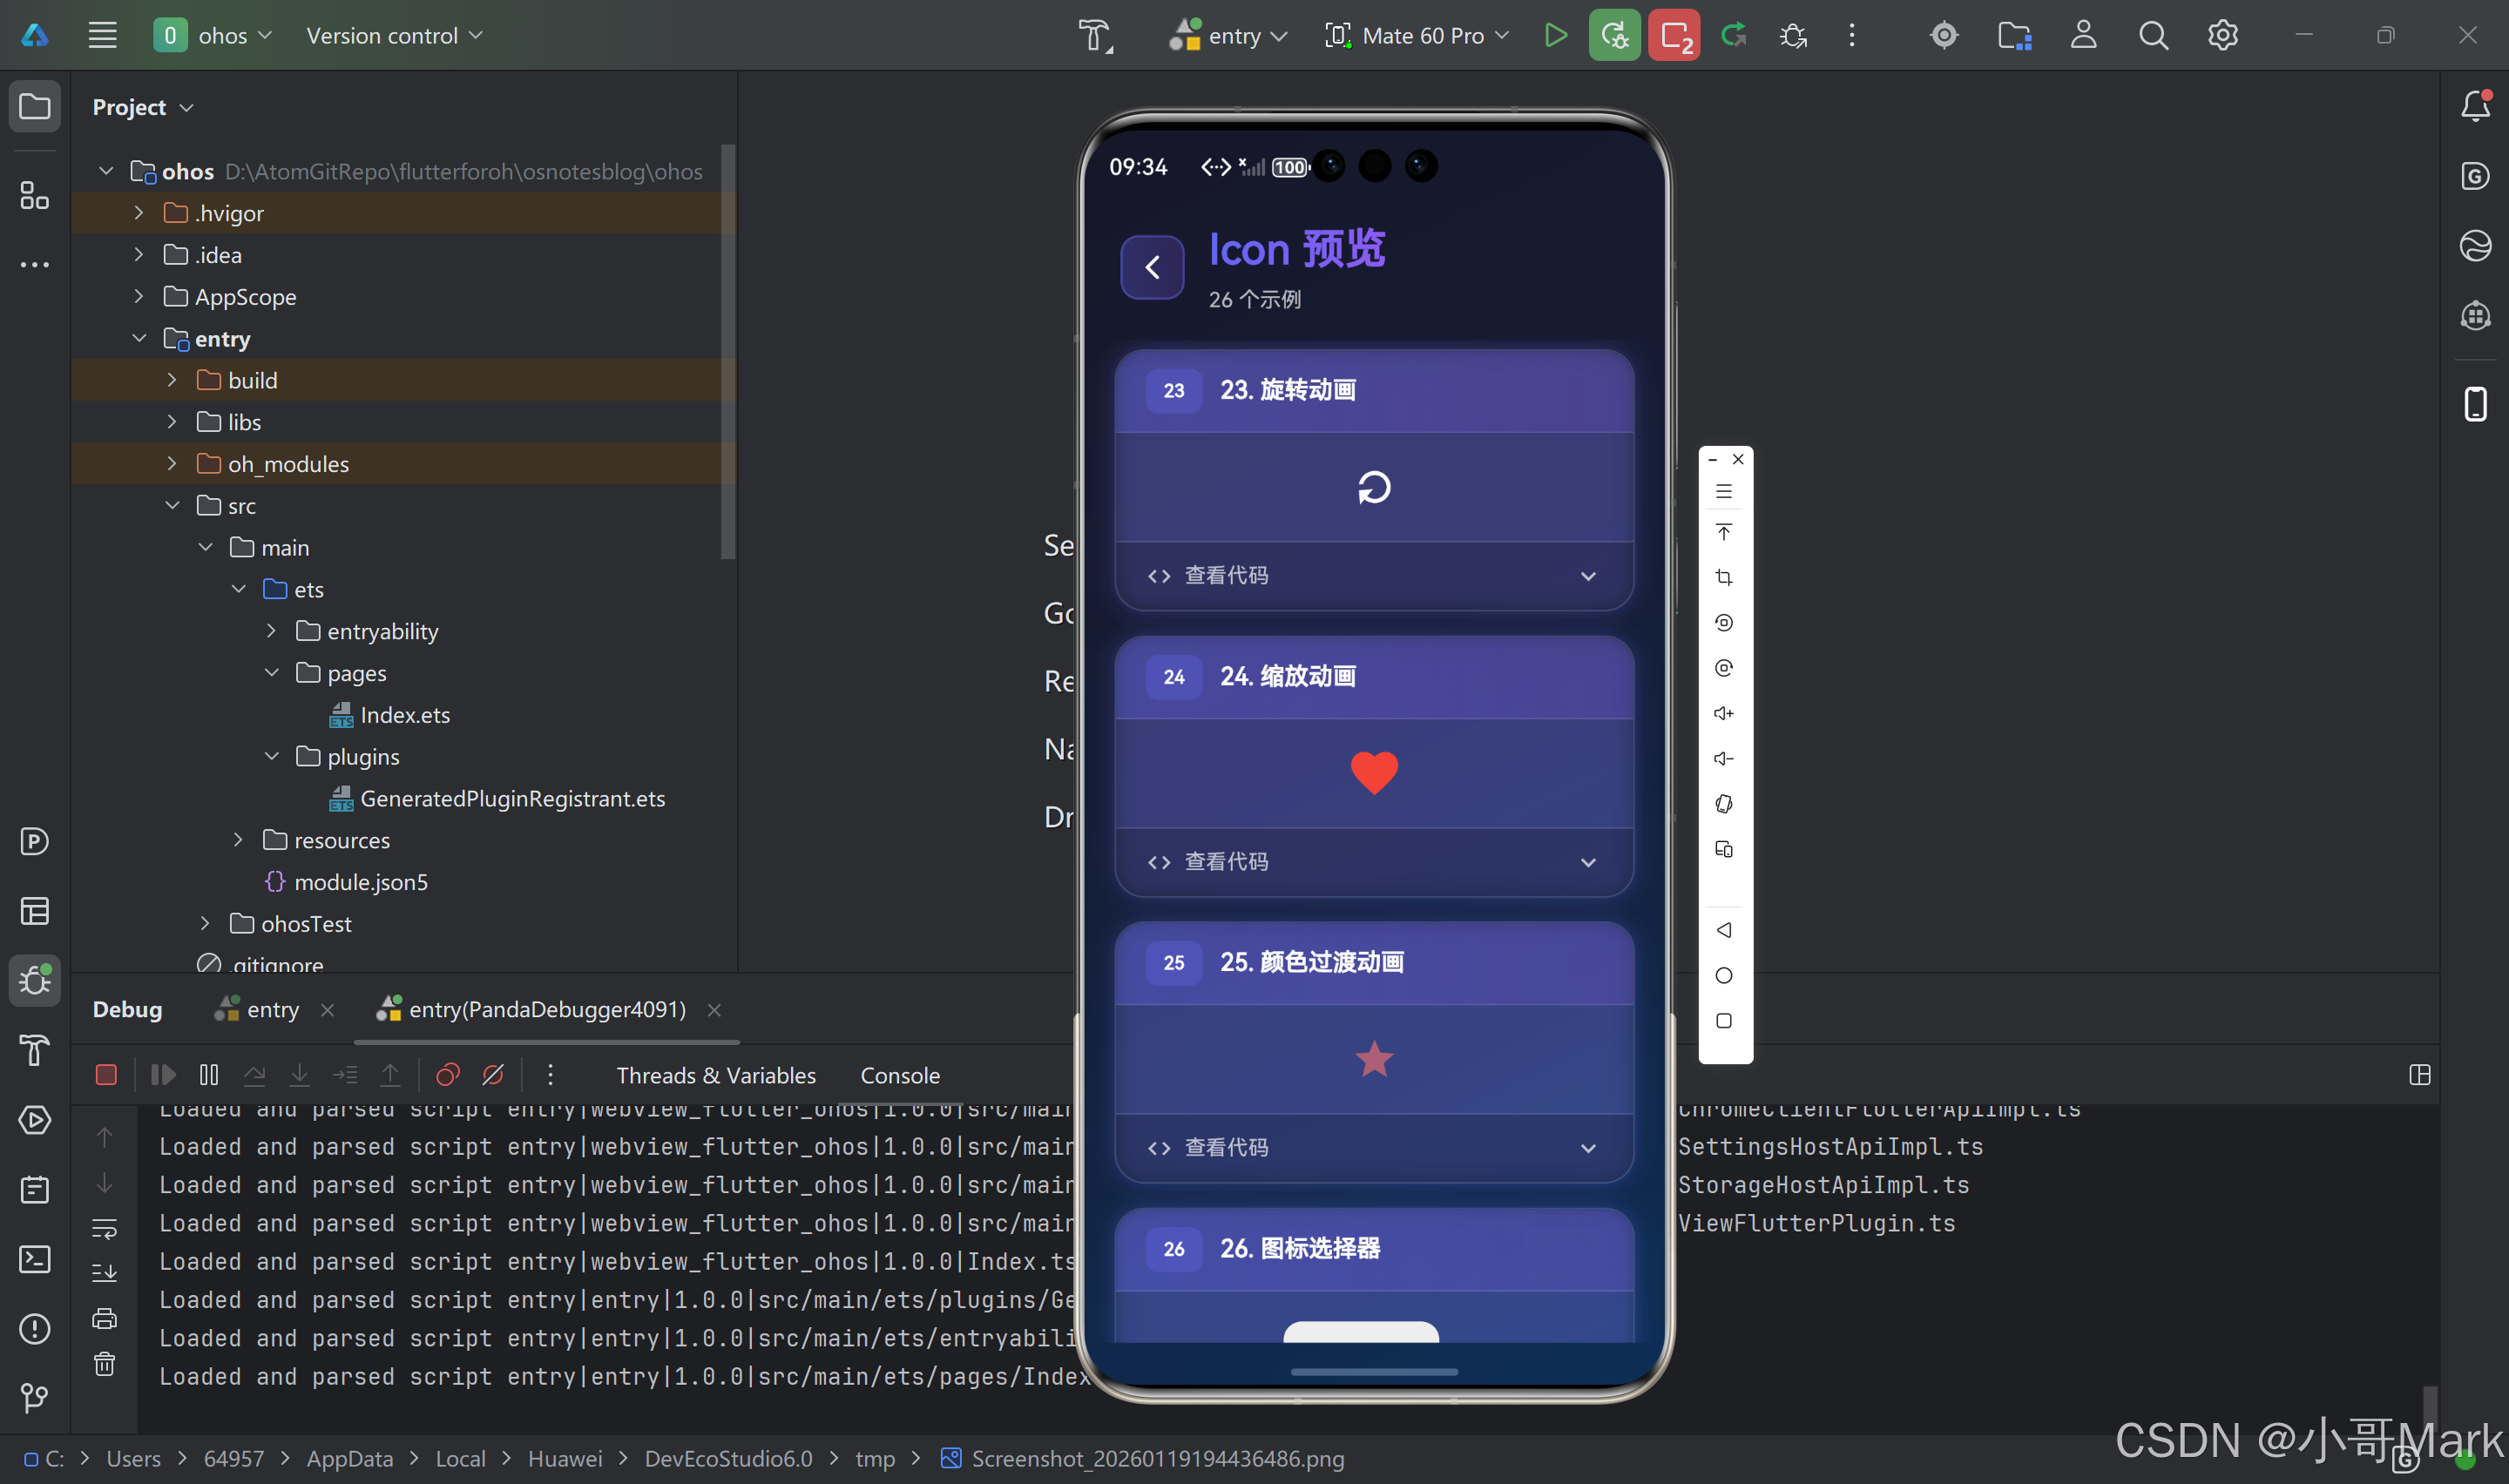Image resolution: width=2509 pixels, height=1484 pixels.
Task: Click the green Run entry button
Action: pos(1555,36)
